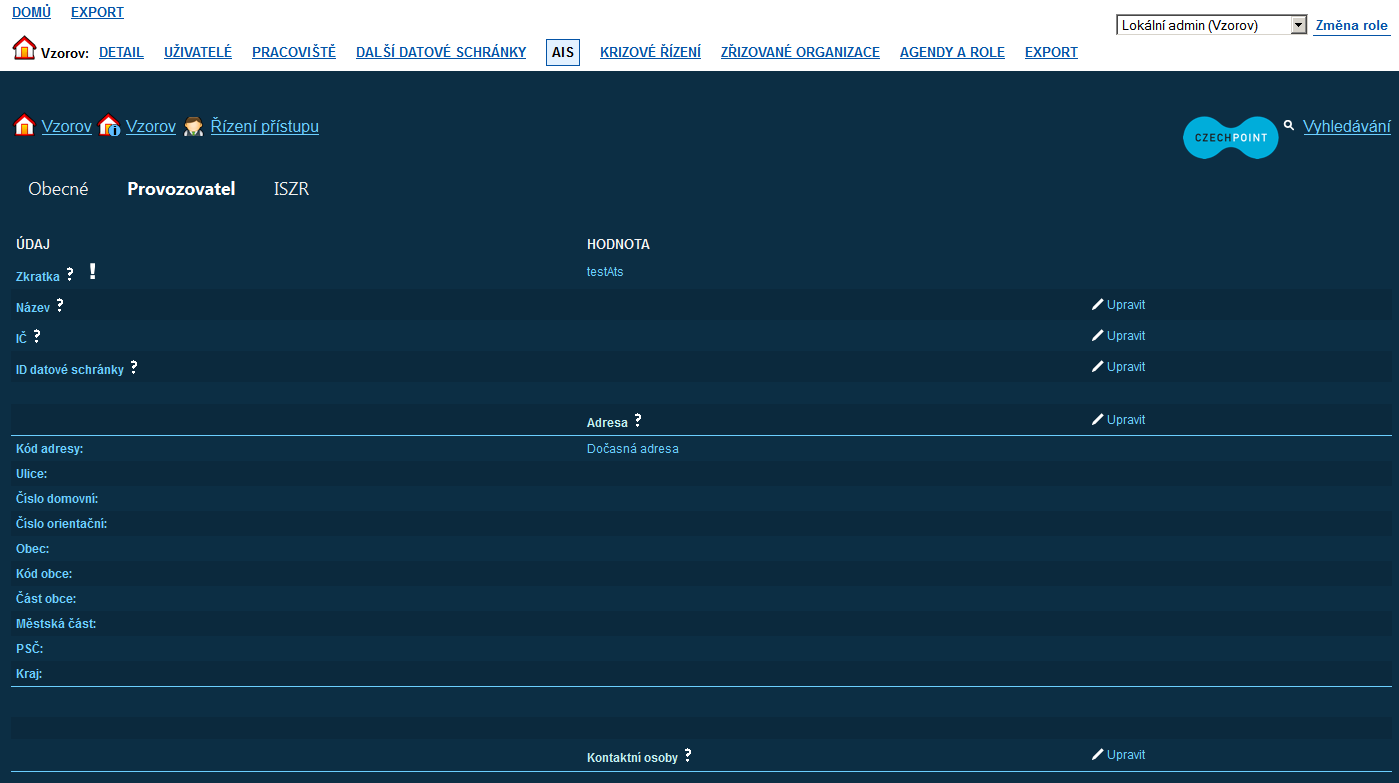Click the house icon beside the Vzorov label
The image size is (1399, 783).
(x=24, y=48)
